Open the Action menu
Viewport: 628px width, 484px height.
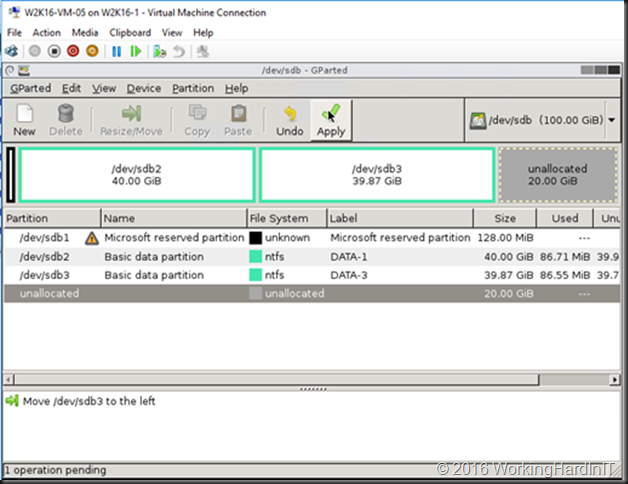pyautogui.click(x=46, y=32)
